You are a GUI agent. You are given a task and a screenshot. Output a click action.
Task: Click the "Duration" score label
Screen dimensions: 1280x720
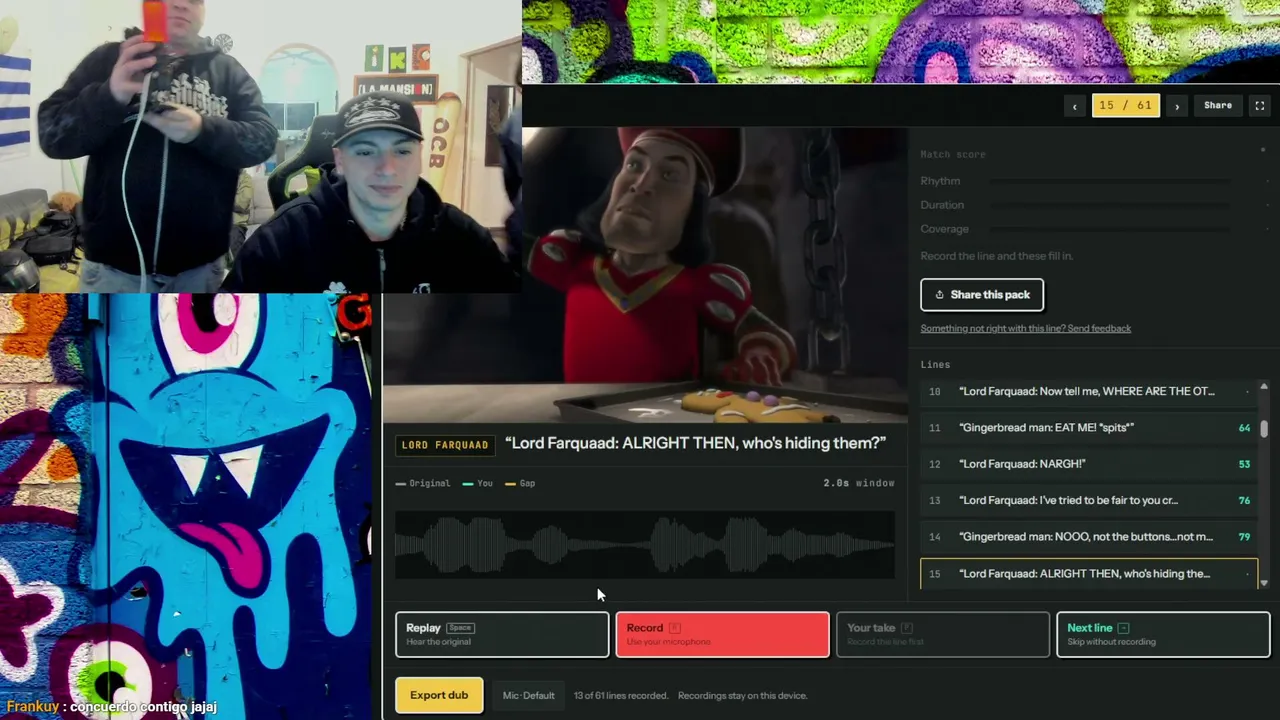pos(942,205)
